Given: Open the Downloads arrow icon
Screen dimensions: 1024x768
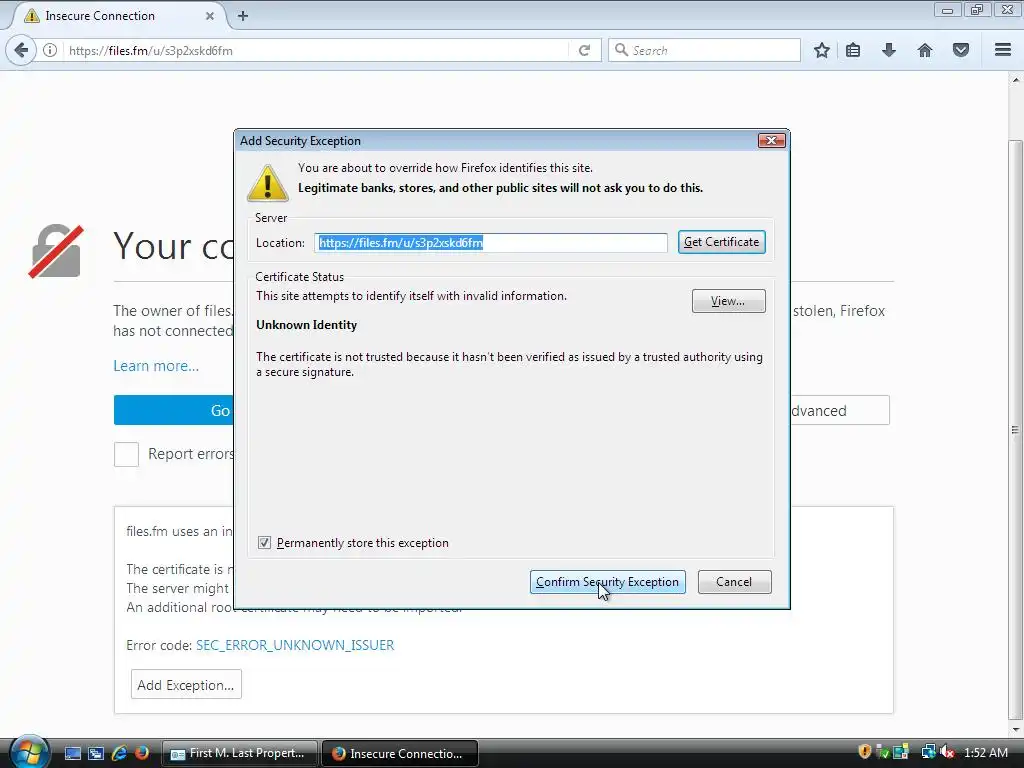Looking at the screenshot, I should [x=888, y=50].
